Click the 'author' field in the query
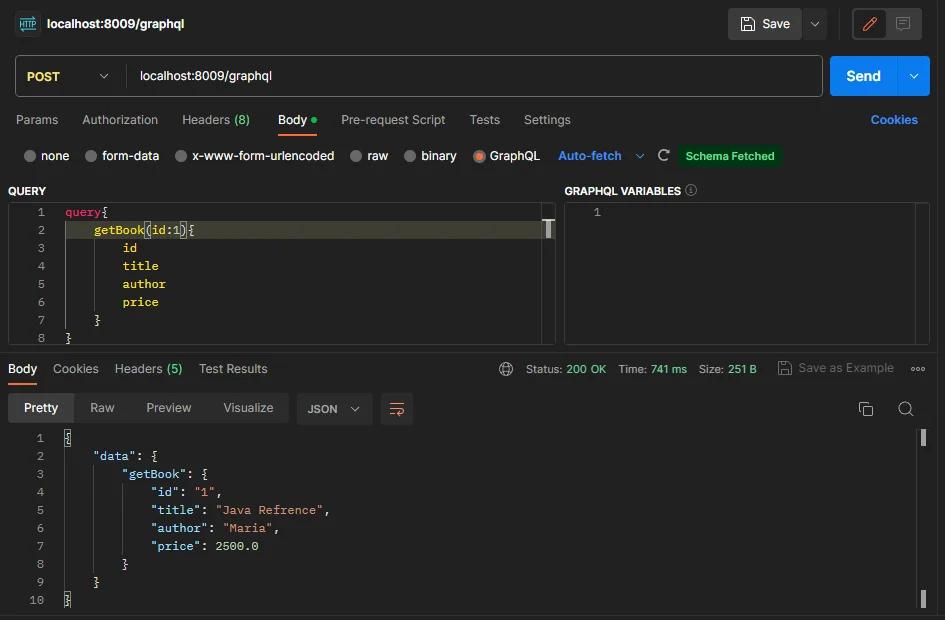945x620 pixels. click(144, 284)
